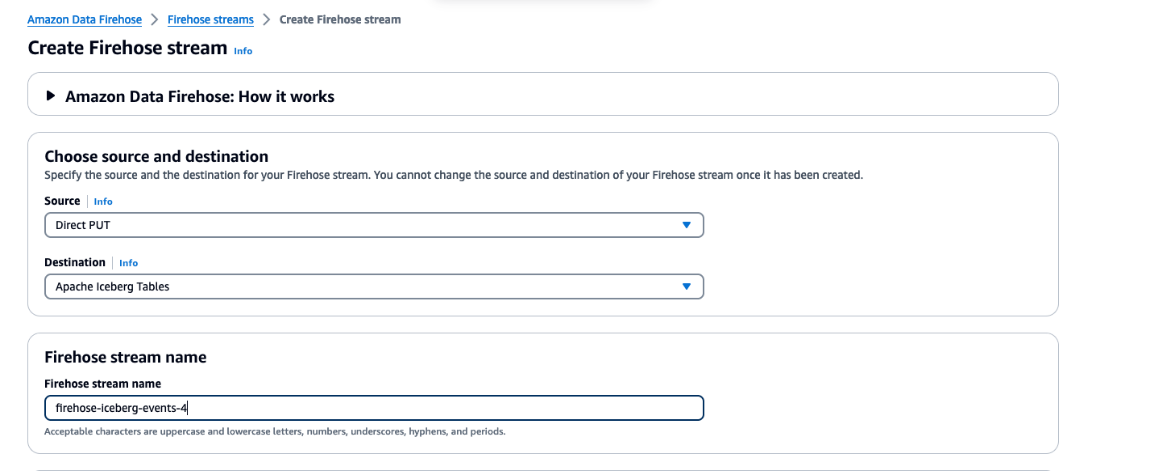The width and height of the screenshot is (1175, 471).
Task: Open the Info link next to Source
Action: pos(103,202)
